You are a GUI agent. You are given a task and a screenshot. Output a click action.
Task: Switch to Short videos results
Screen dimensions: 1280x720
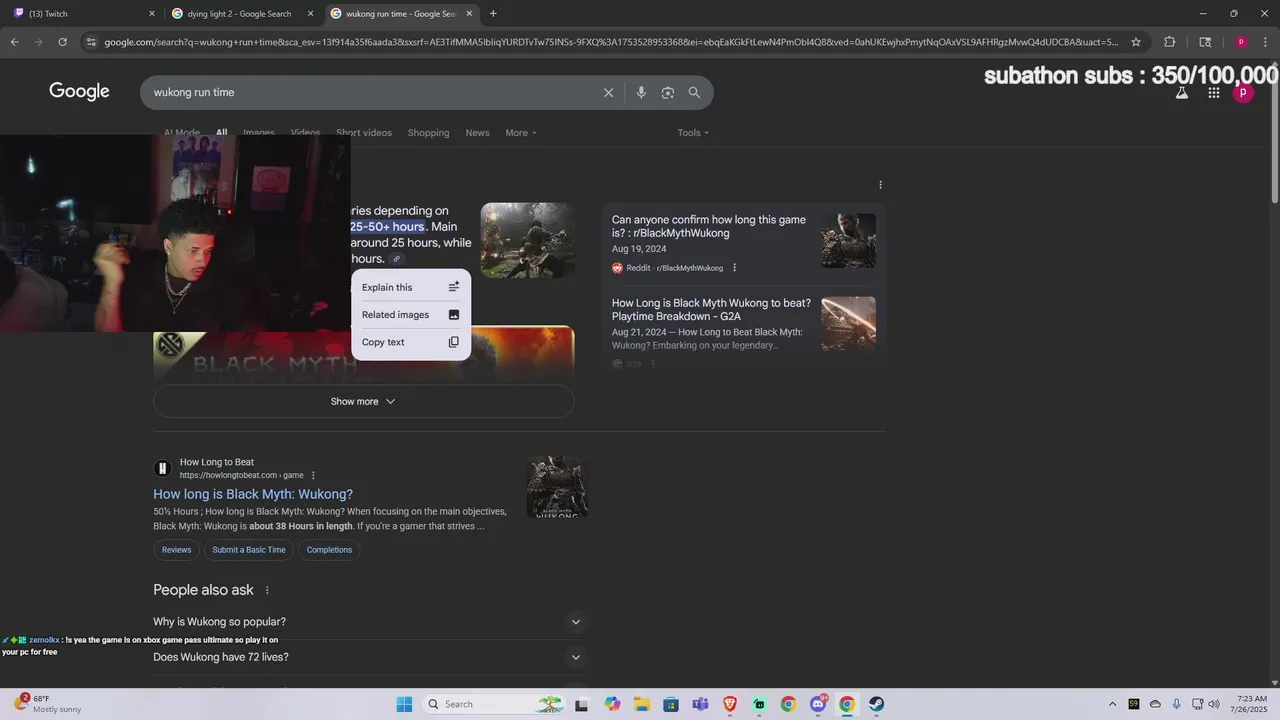[364, 133]
